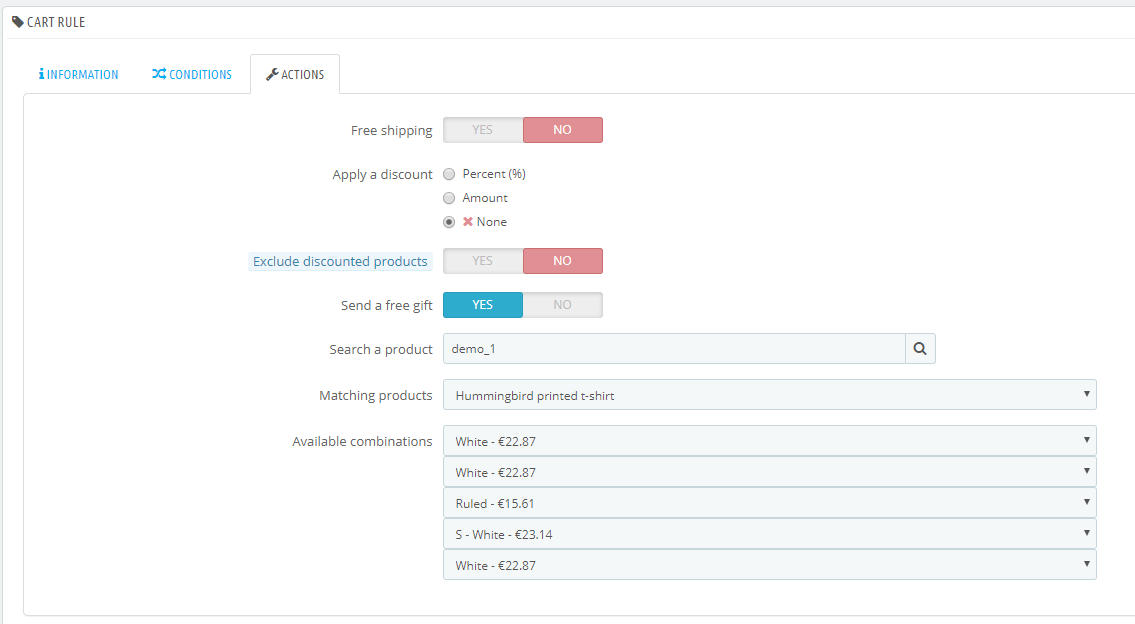Open the Information tab

[78, 75]
